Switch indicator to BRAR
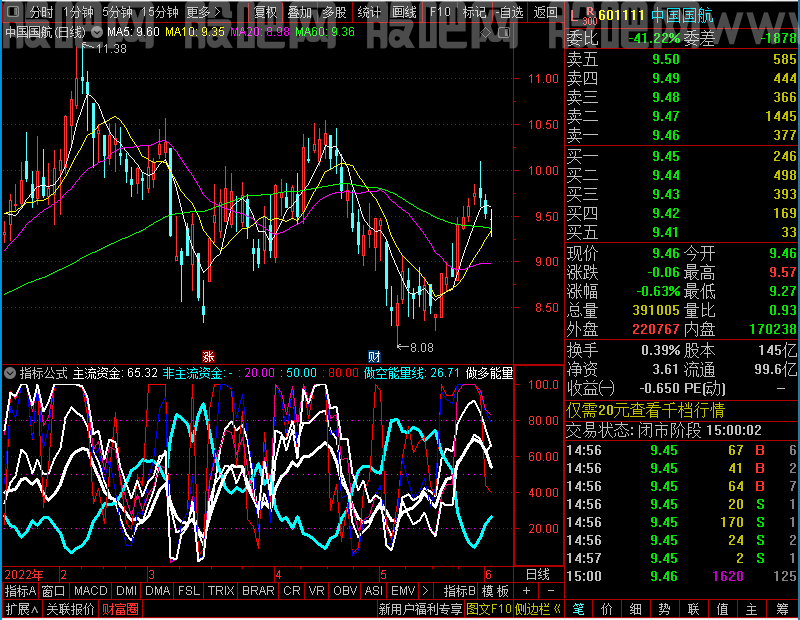 coord(258,590)
